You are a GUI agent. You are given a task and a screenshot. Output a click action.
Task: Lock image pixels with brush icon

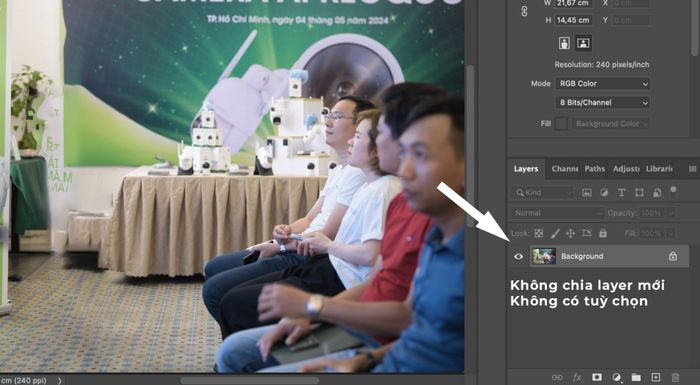(x=555, y=233)
